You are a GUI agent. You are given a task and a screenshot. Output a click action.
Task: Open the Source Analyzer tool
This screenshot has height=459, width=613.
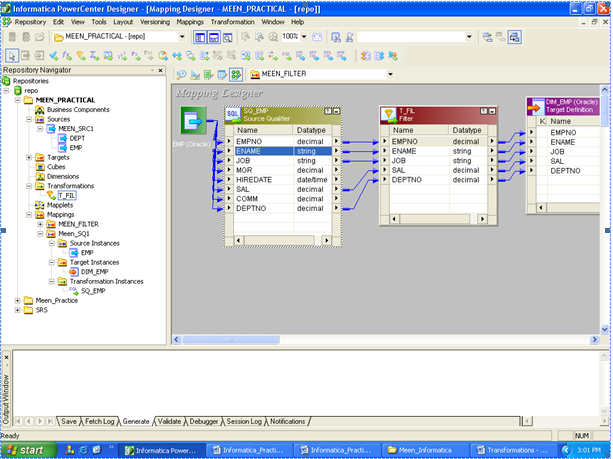tap(181, 74)
